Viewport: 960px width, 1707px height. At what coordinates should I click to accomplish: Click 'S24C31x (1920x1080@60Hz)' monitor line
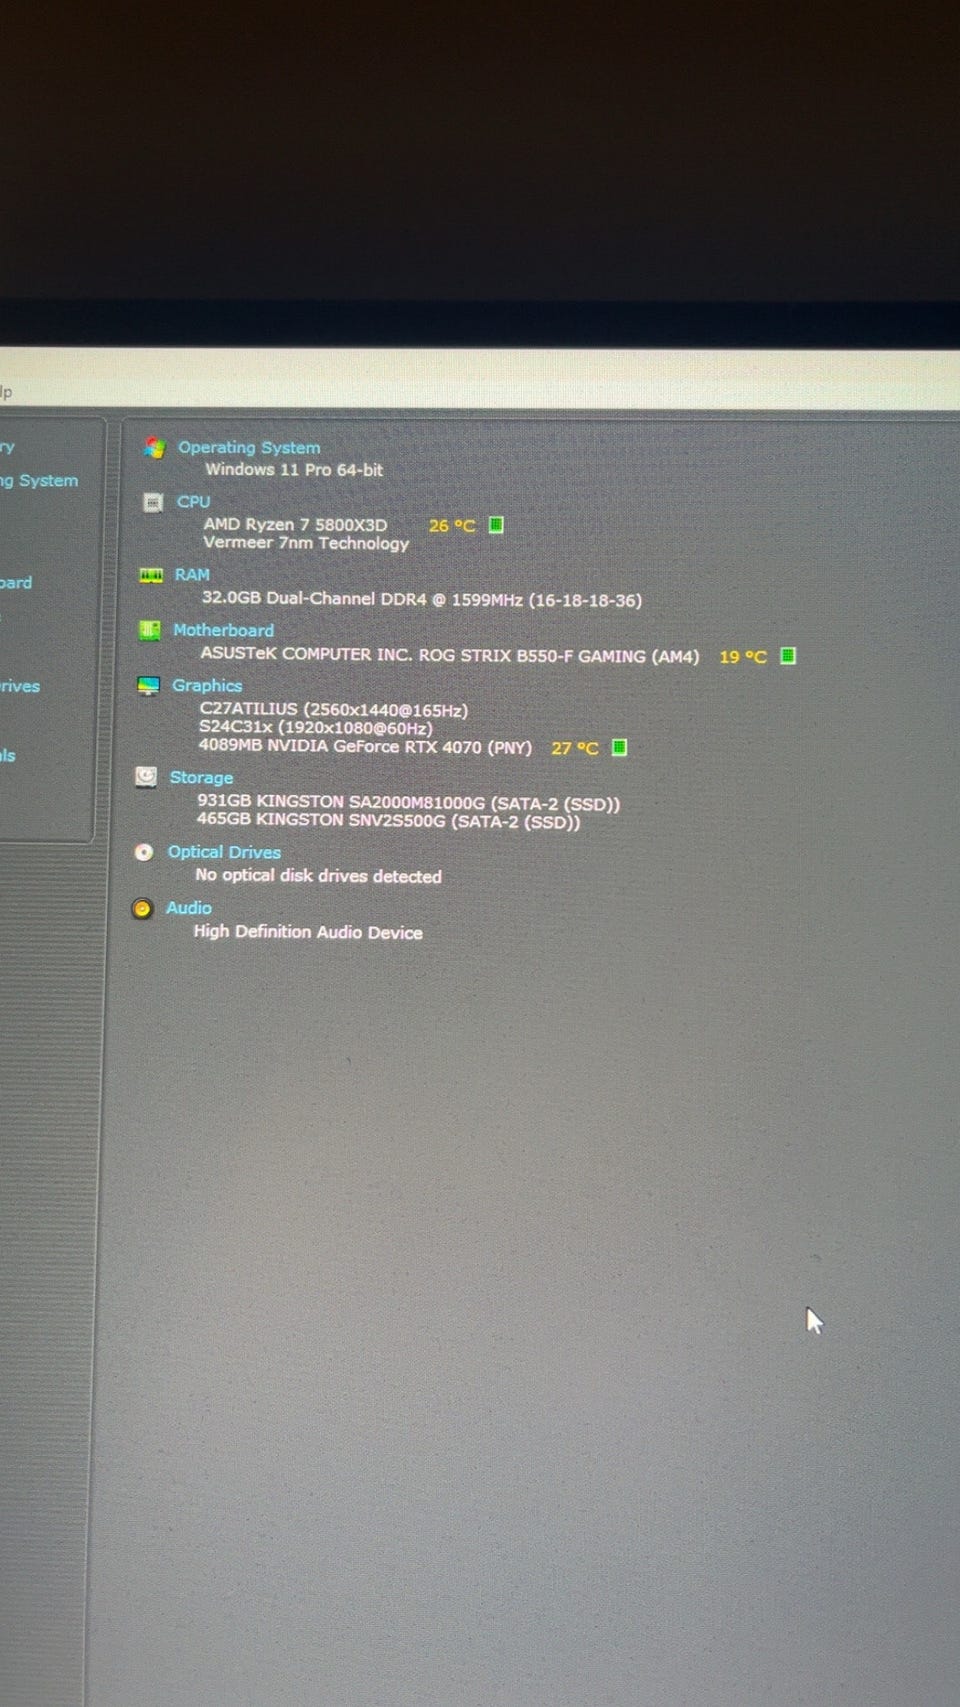(316, 728)
